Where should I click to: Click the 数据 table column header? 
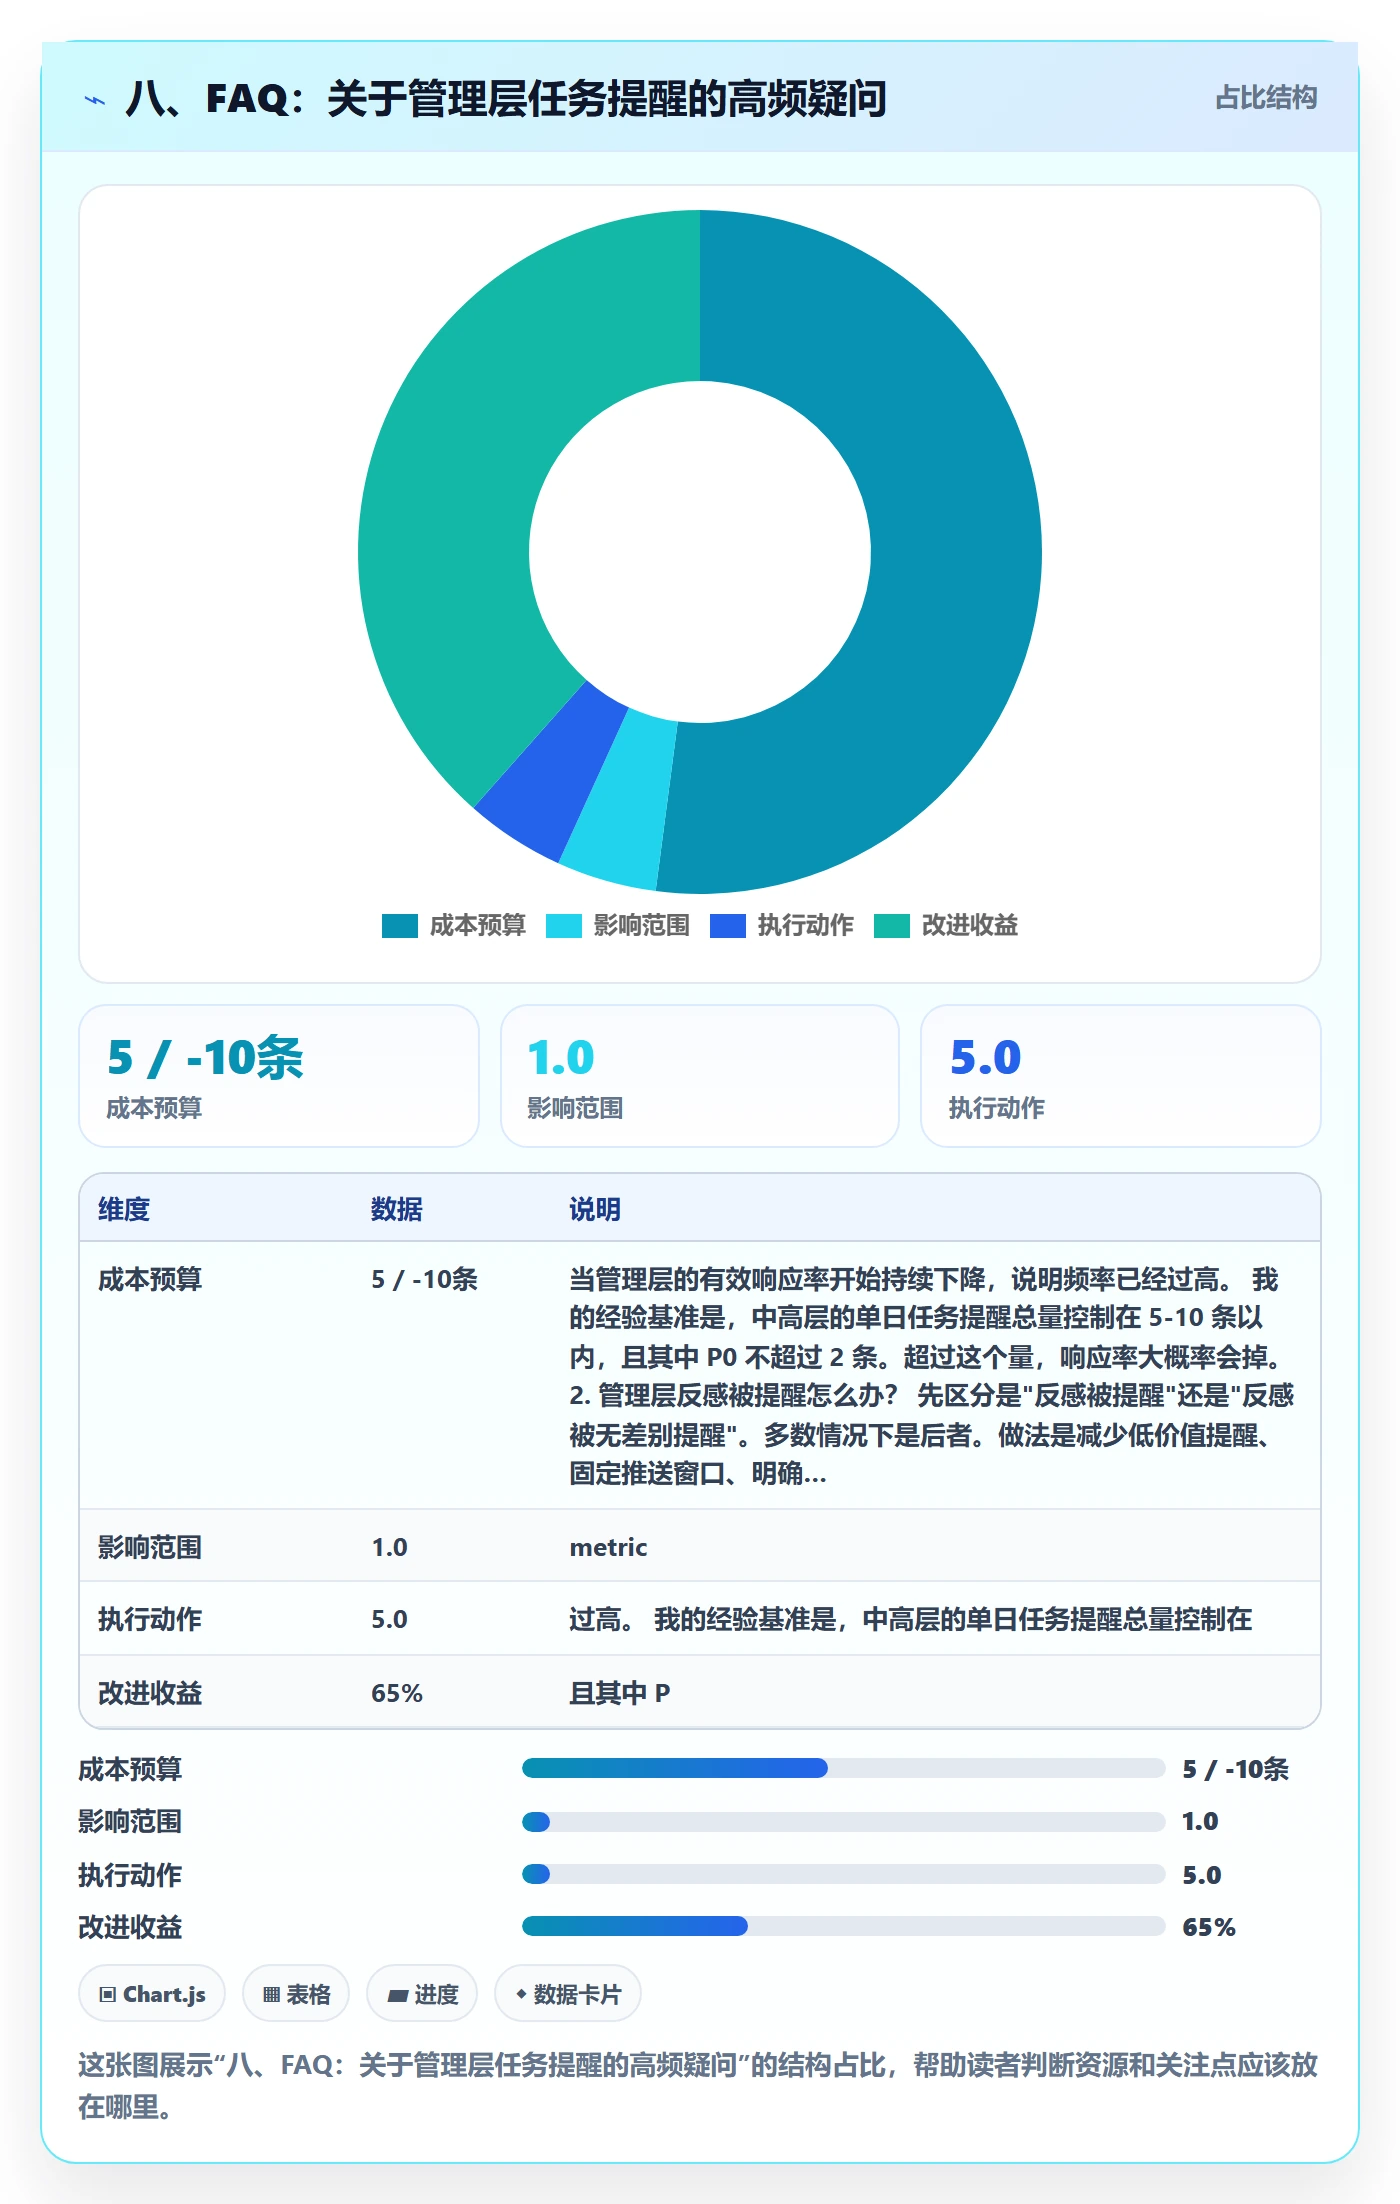pos(397,1209)
